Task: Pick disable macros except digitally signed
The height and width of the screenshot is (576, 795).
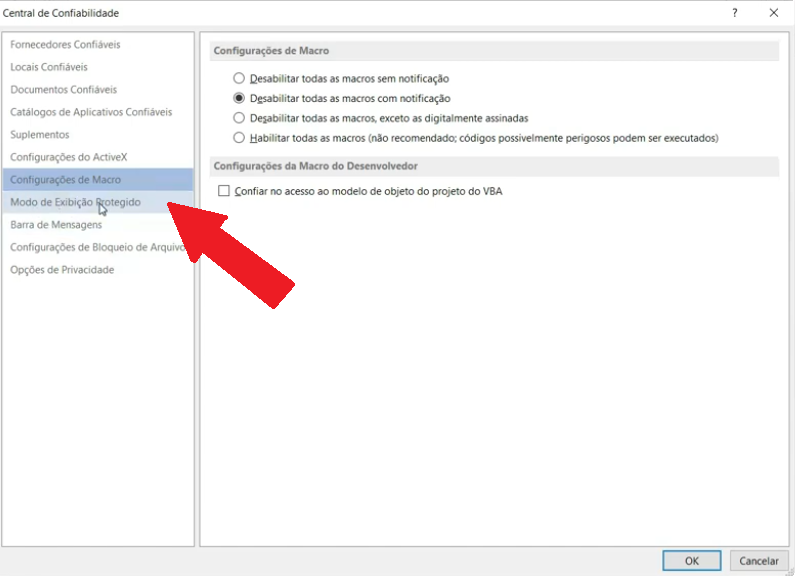Action: [239, 118]
